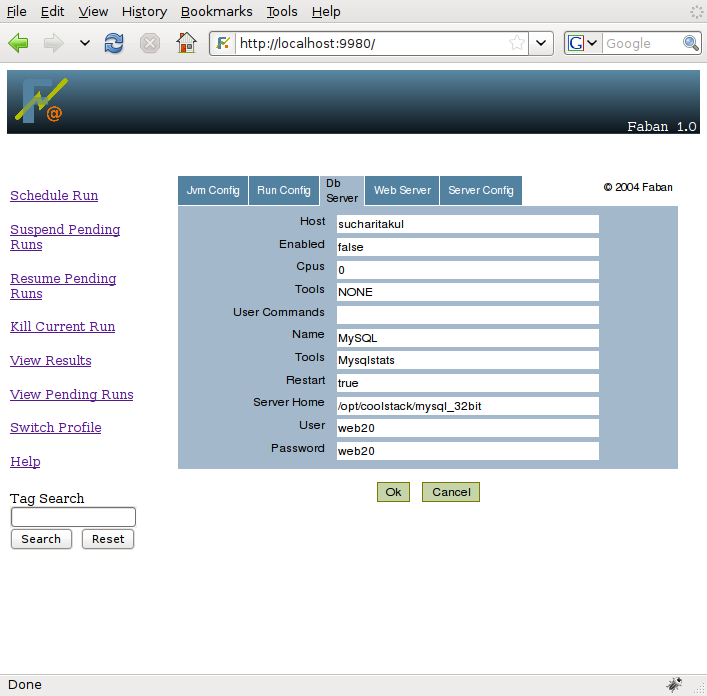Open the View Results link

[x=50, y=360]
